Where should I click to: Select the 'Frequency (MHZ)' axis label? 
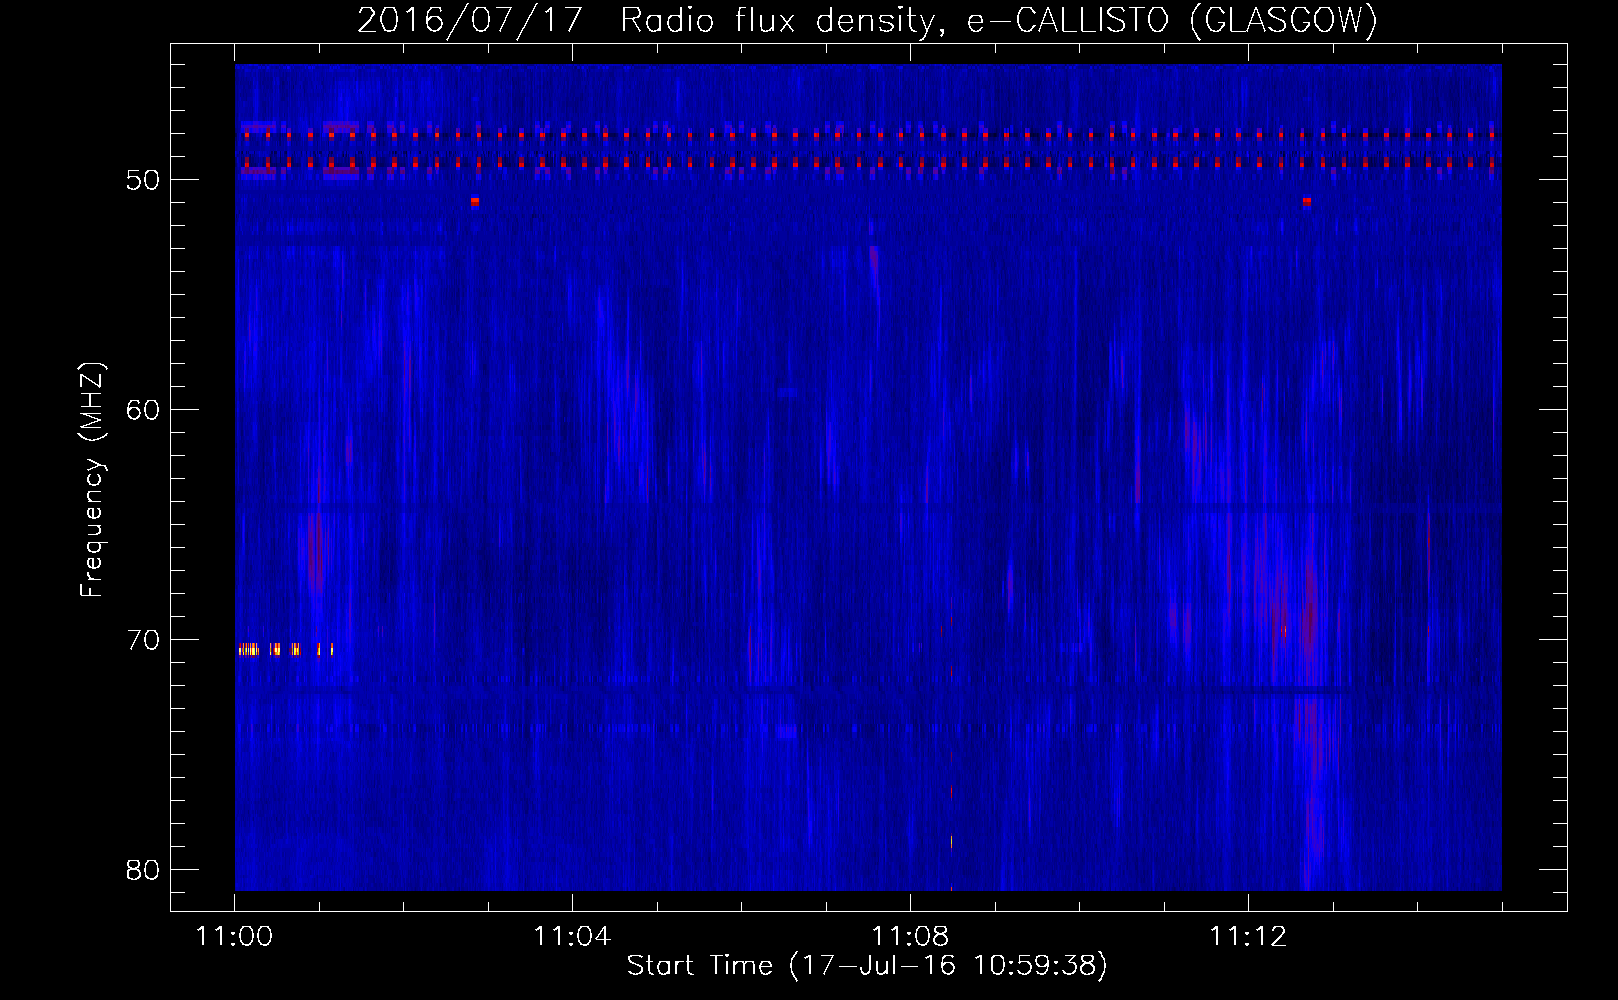pos(92,480)
